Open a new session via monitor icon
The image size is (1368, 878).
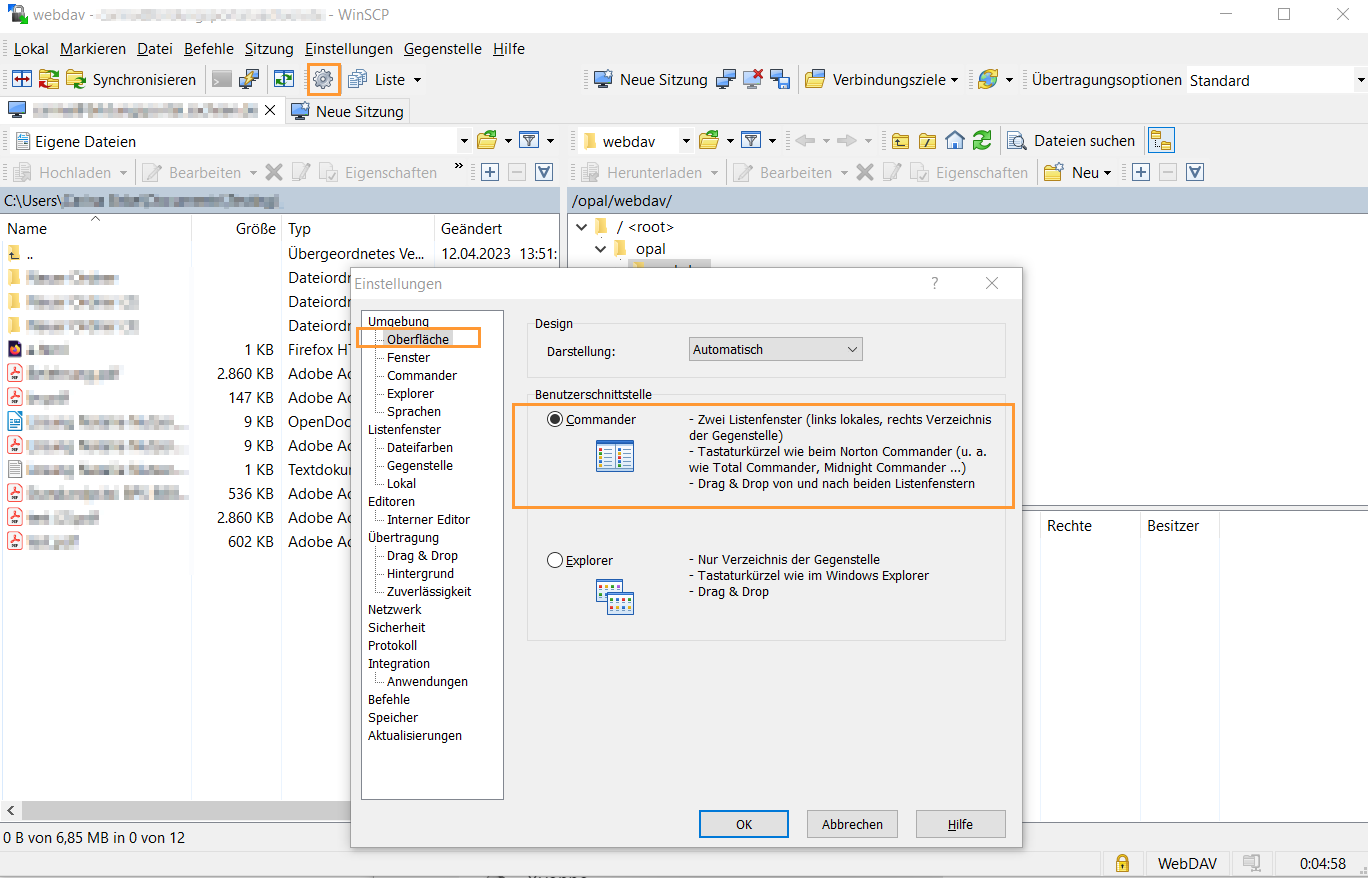pyautogui.click(x=601, y=79)
